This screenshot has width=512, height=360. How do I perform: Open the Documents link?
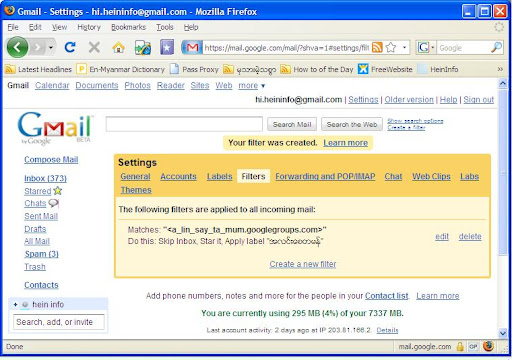pyautogui.click(x=97, y=86)
